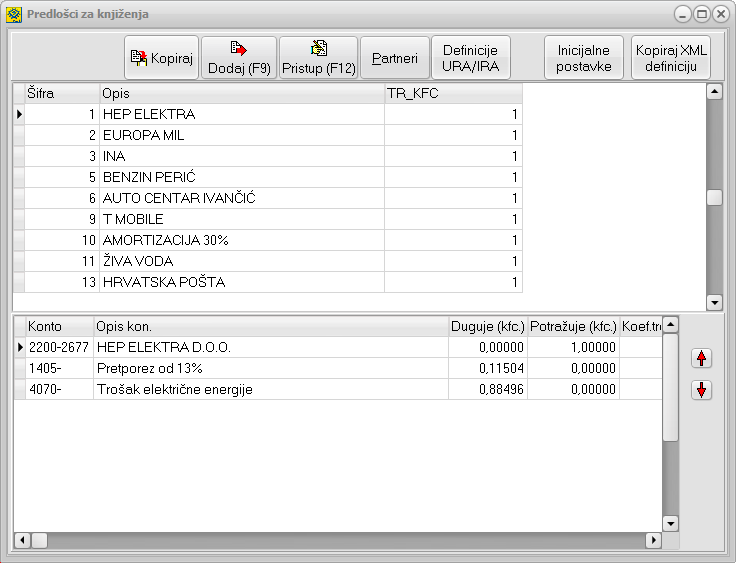Click code cell 13 in Šifra column
Screen dimensions: 736x563
pos(62,282)
